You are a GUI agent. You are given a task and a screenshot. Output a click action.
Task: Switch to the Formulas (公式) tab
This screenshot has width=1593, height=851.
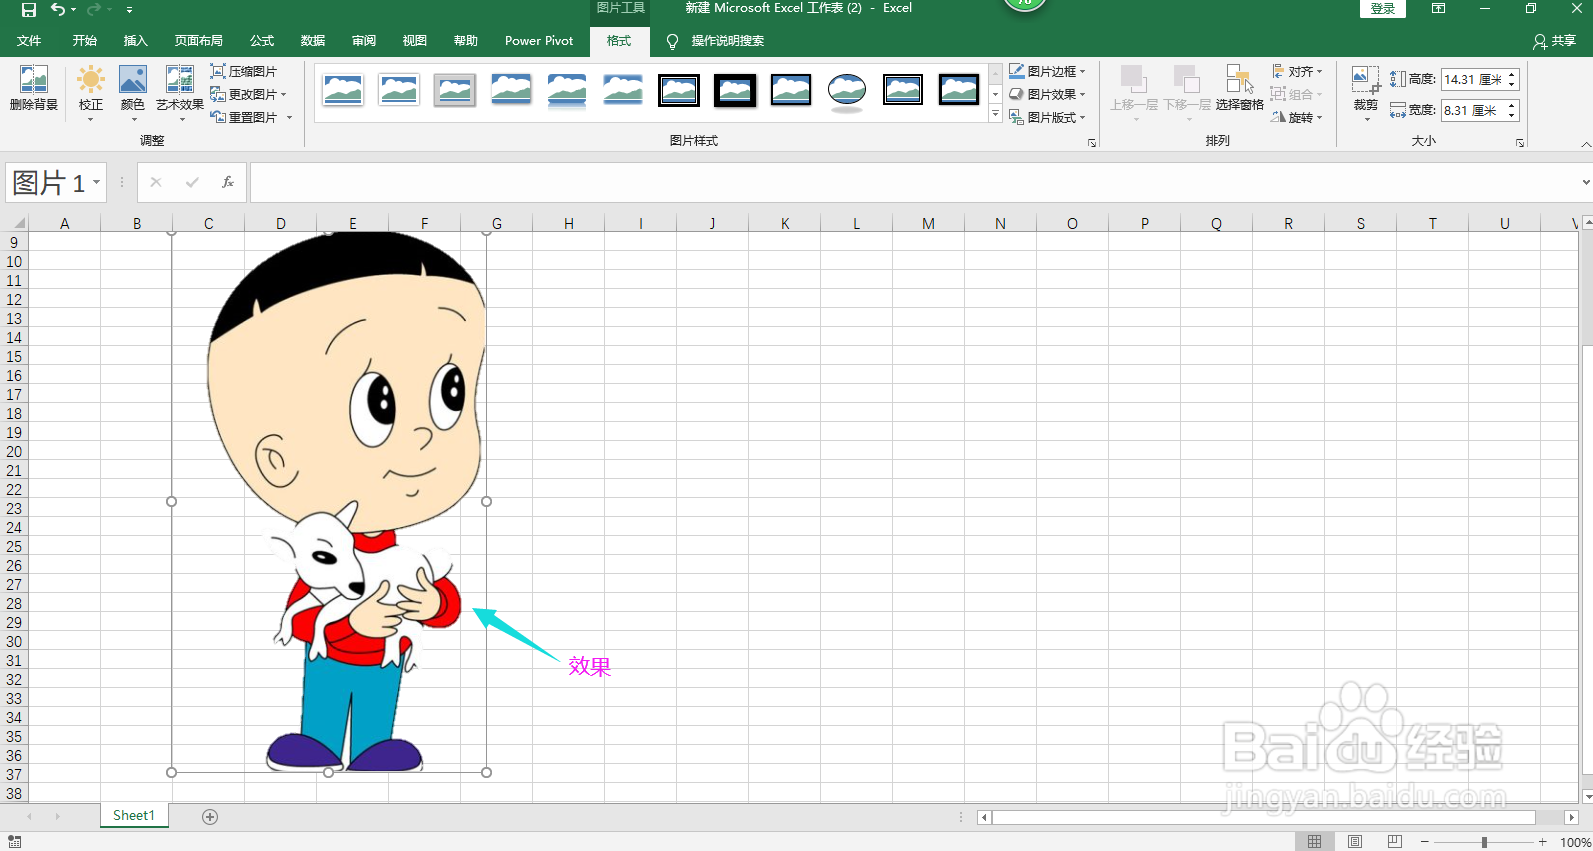click(x=262, y=41)
